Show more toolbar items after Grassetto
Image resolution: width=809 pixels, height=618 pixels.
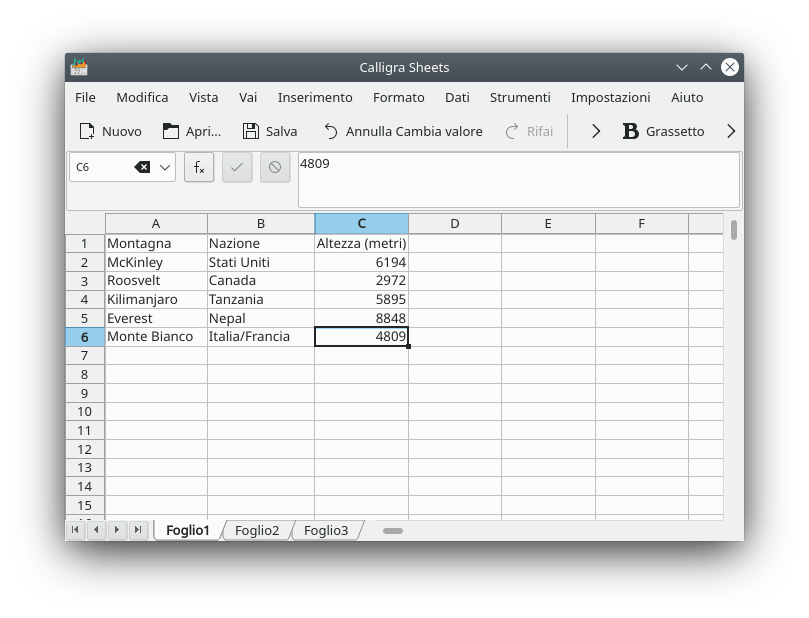click(730, 131)
